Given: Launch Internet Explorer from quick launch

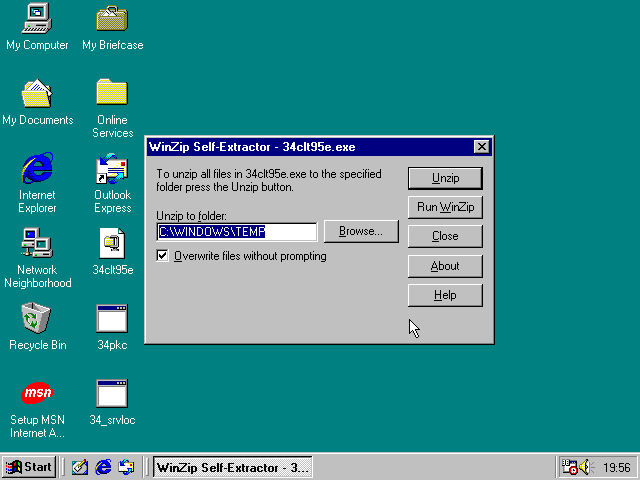Looking at the screenshot, I should (x=103, y=467).
